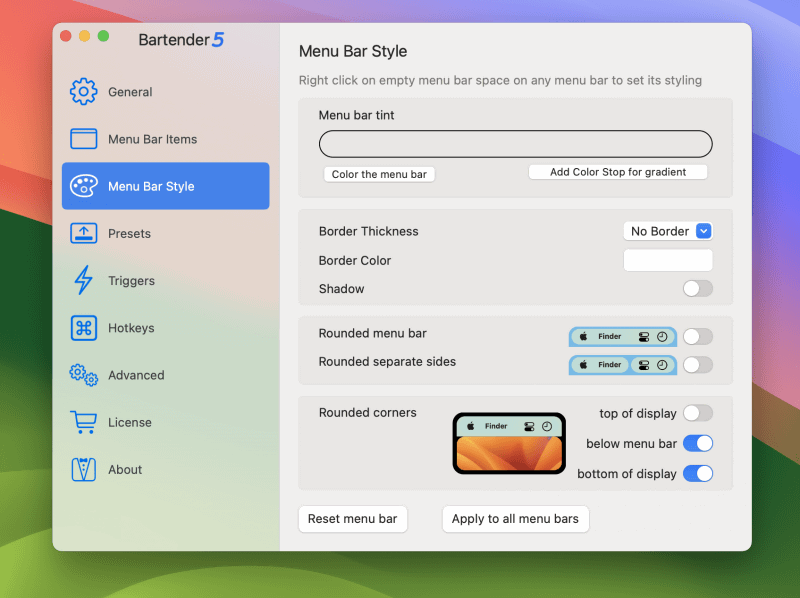Click the About tuxedo icon
This screenshot has height=598, width=800.
[85, 469]
